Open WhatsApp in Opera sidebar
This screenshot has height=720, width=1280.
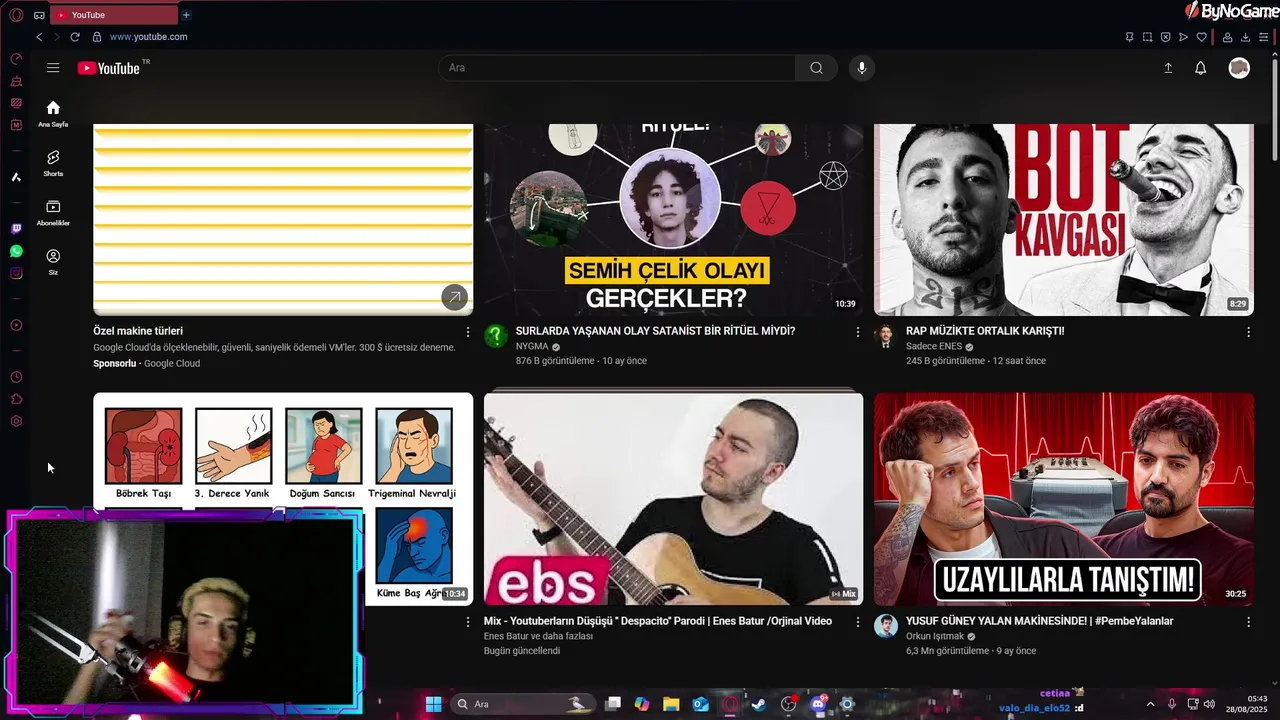click(x=16, y=251)
